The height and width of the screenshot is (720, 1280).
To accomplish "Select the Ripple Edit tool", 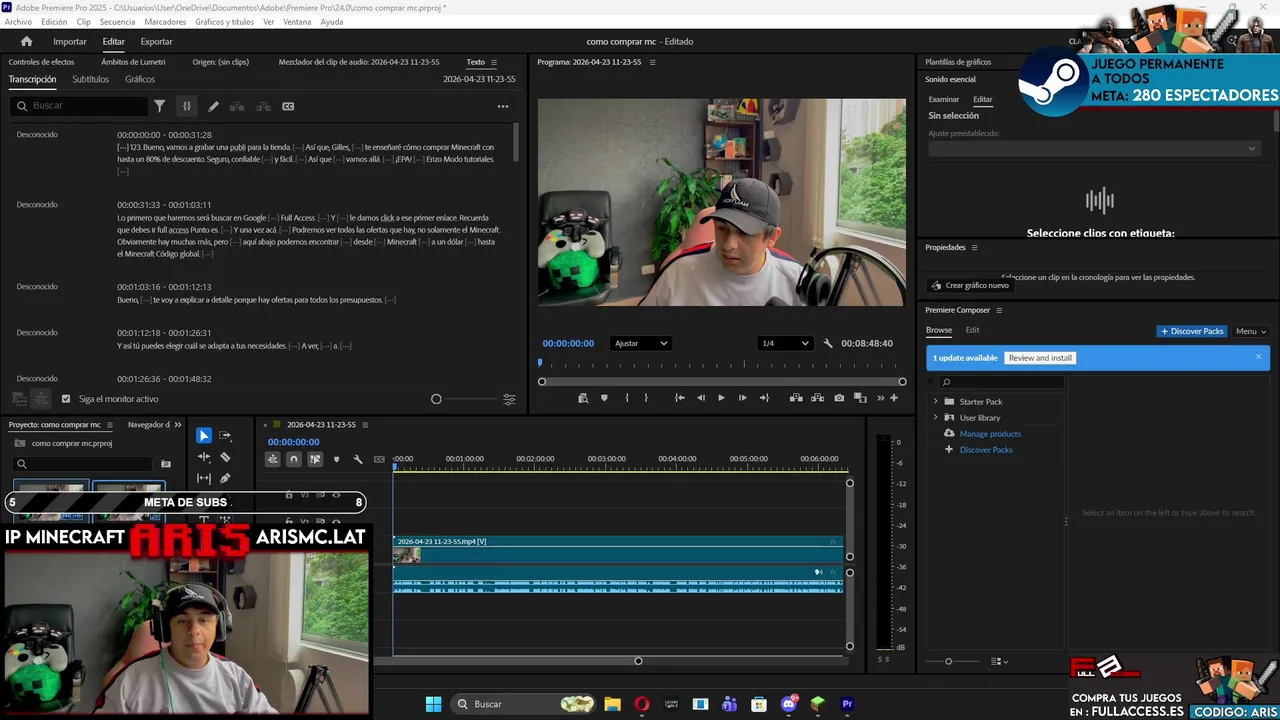I will pos(204,457).
